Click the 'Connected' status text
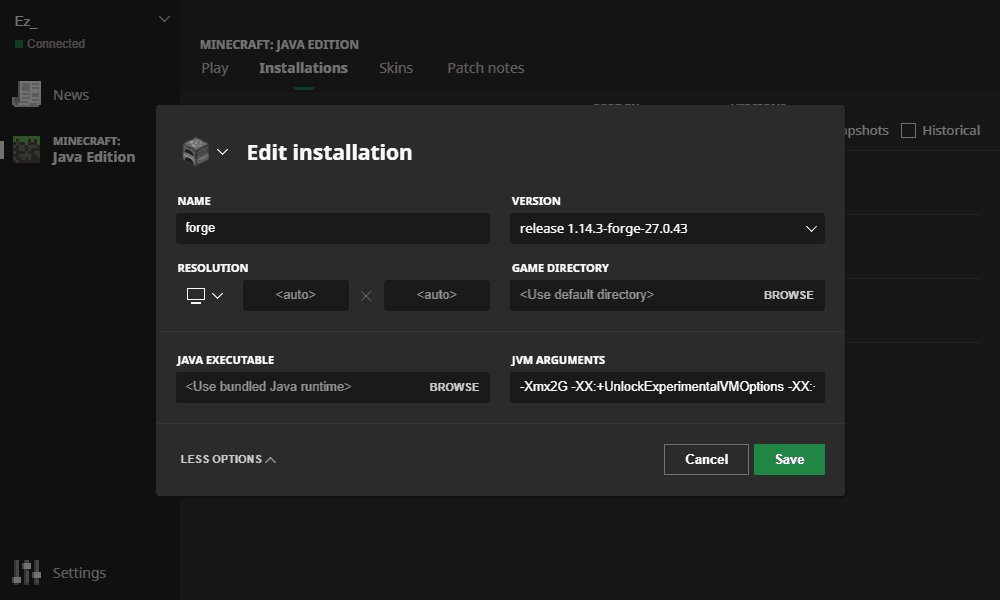The image size is (1000, 600). click(55, 44)
